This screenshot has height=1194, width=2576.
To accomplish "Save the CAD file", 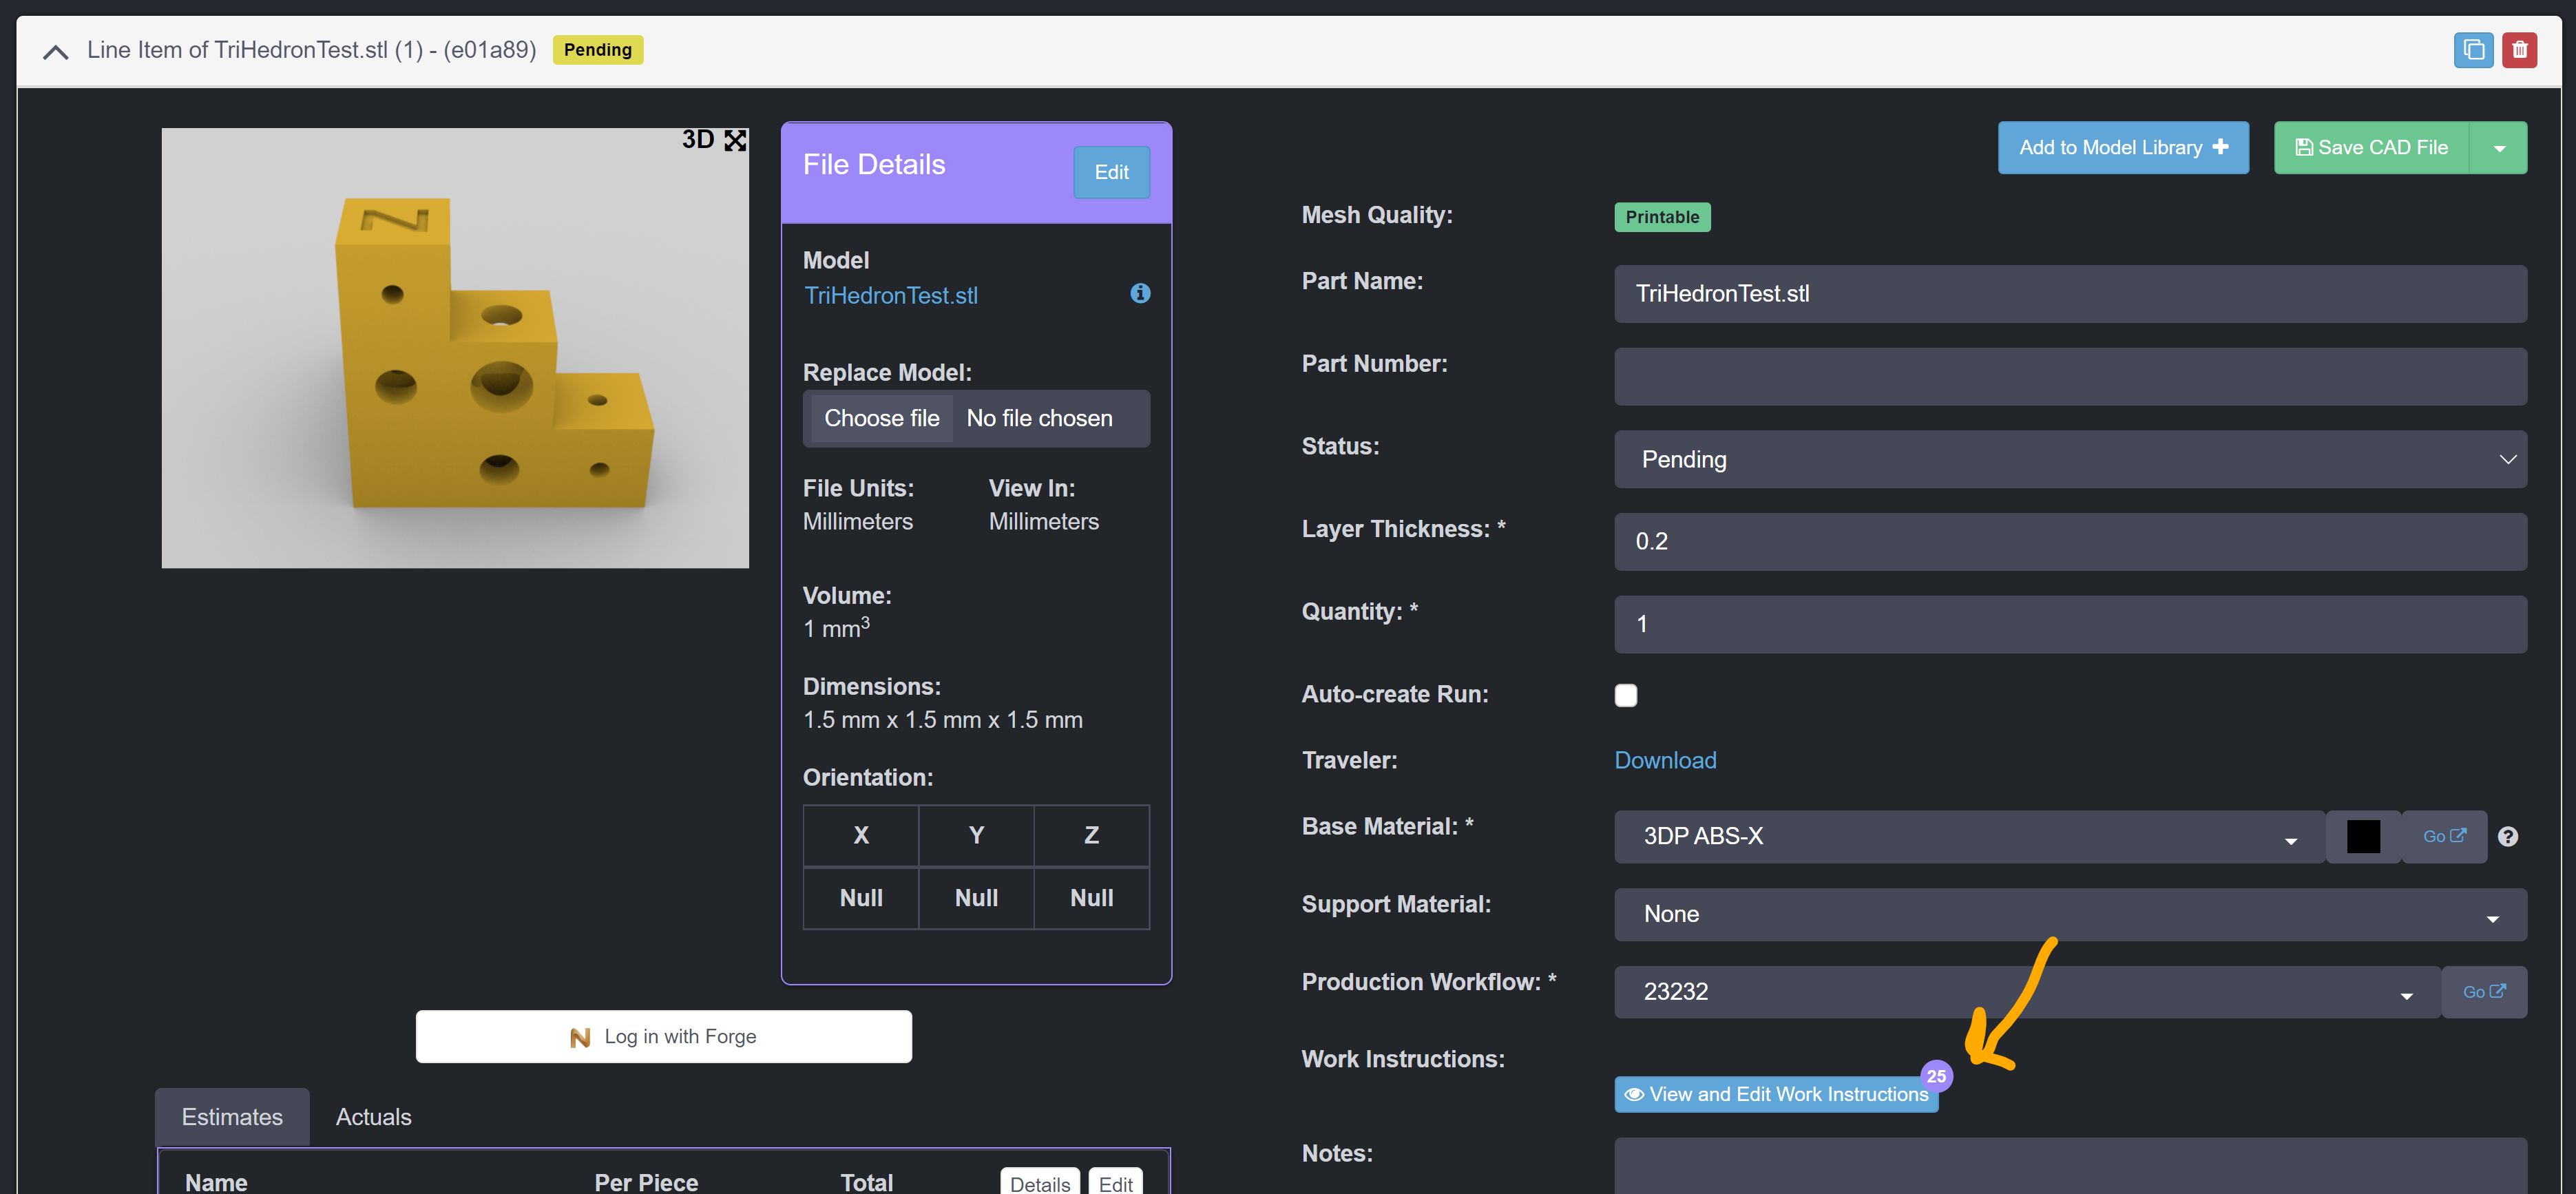I will click(x=2371, y=147).
